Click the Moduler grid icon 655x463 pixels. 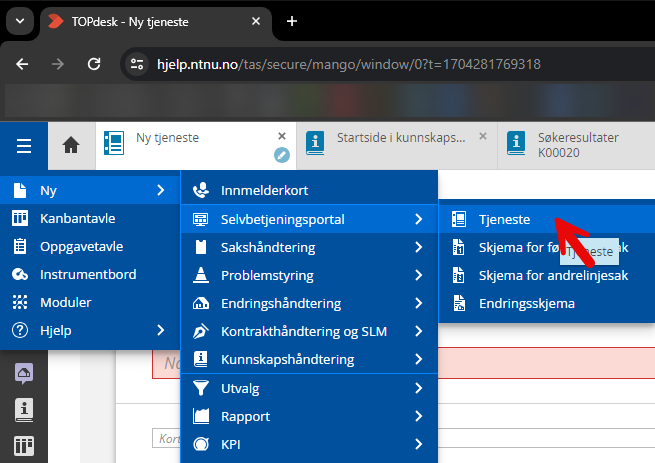click(x=20, y=302)
